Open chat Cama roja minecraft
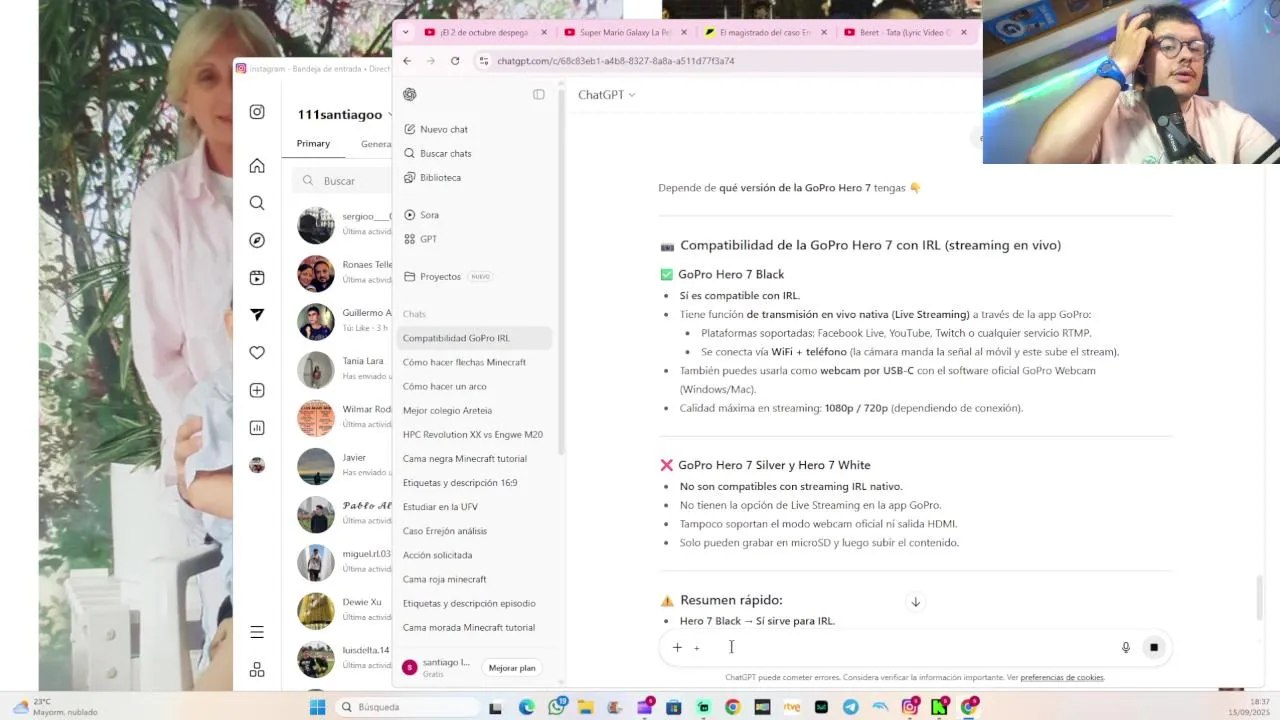Image resolution: width=1280 pixels, height=720 pixels. (x=475, y=579)
